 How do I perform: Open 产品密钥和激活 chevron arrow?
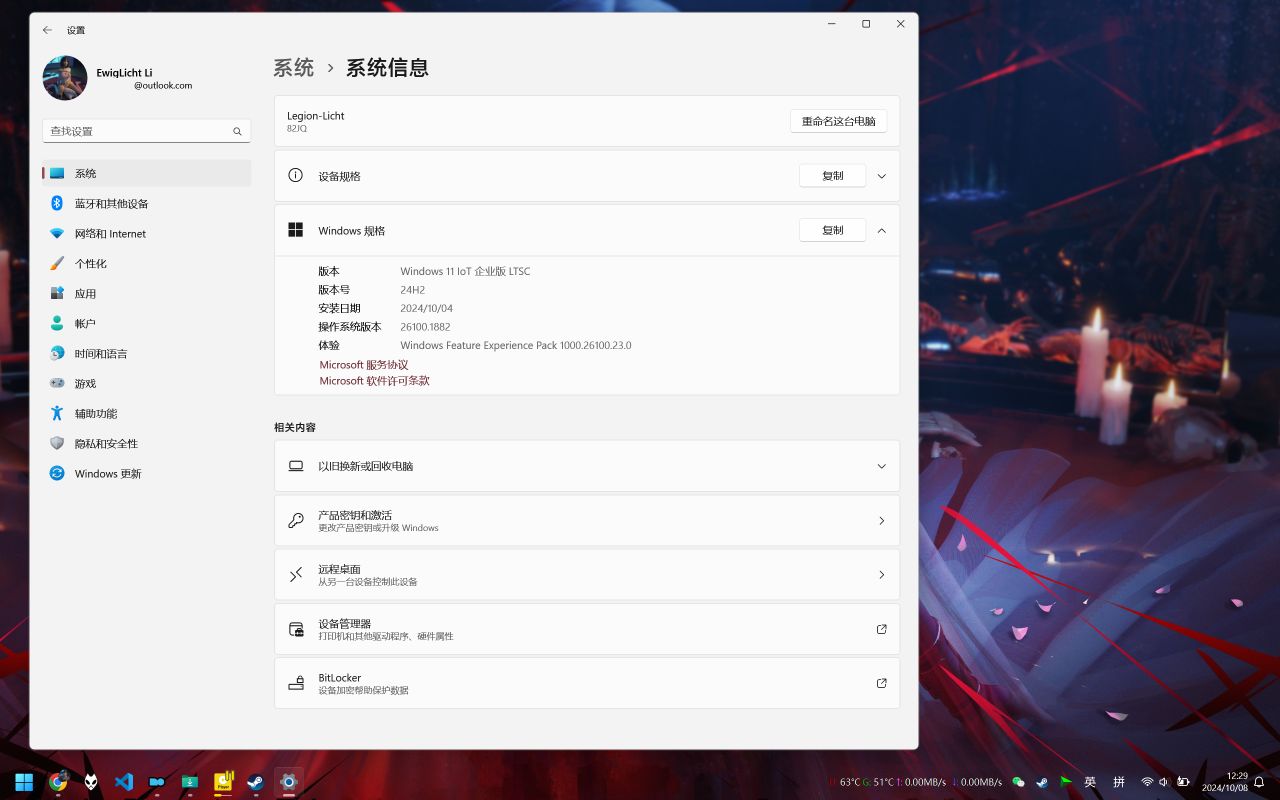[x=881, y=521]
